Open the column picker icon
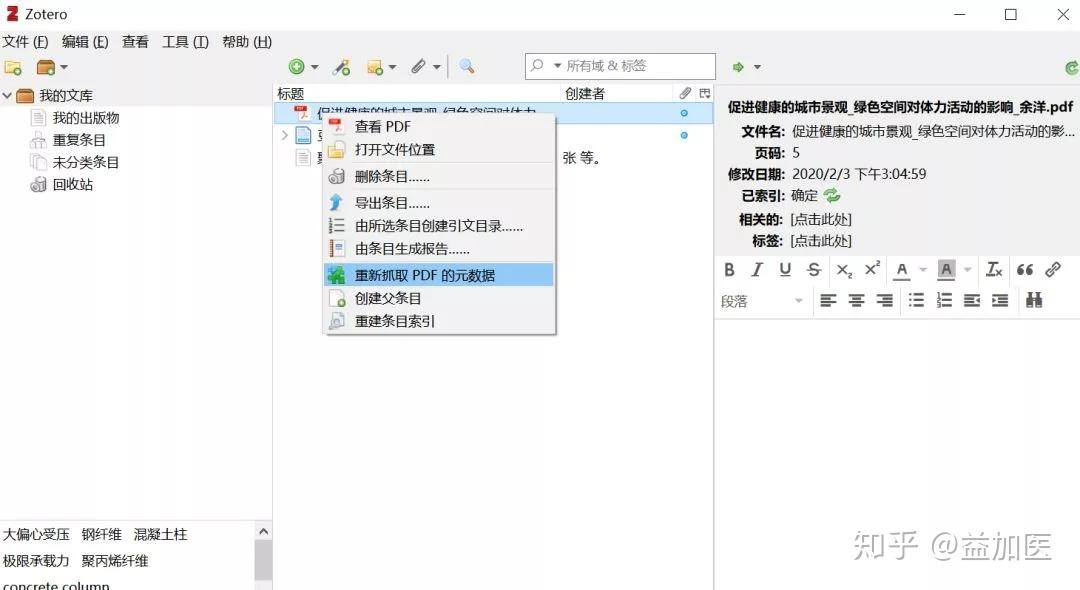Screen dimensions: 1080x590 coord(705,94)
